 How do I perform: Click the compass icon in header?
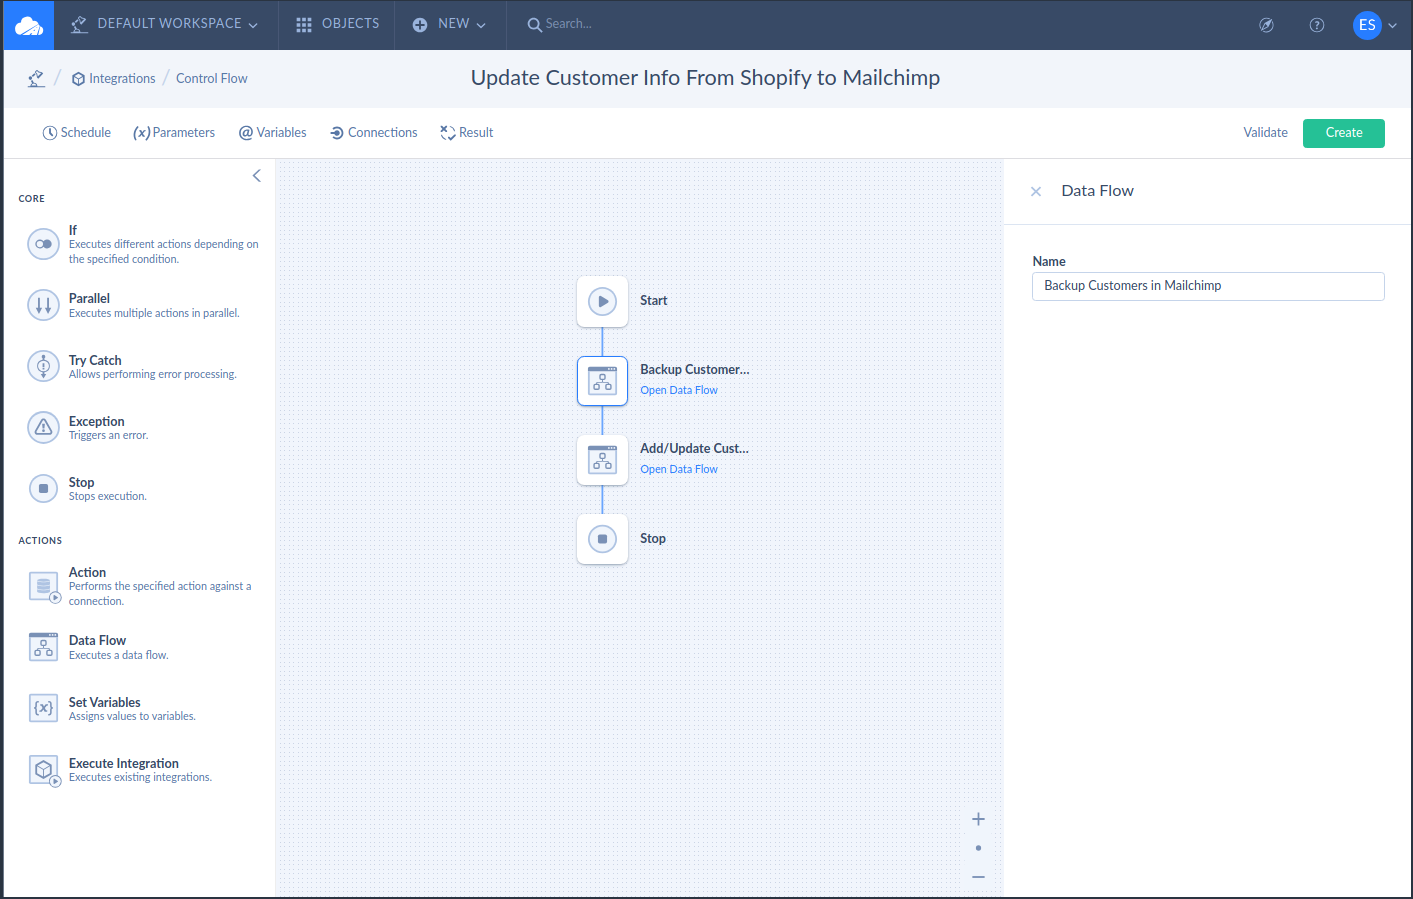(1266, 25)
